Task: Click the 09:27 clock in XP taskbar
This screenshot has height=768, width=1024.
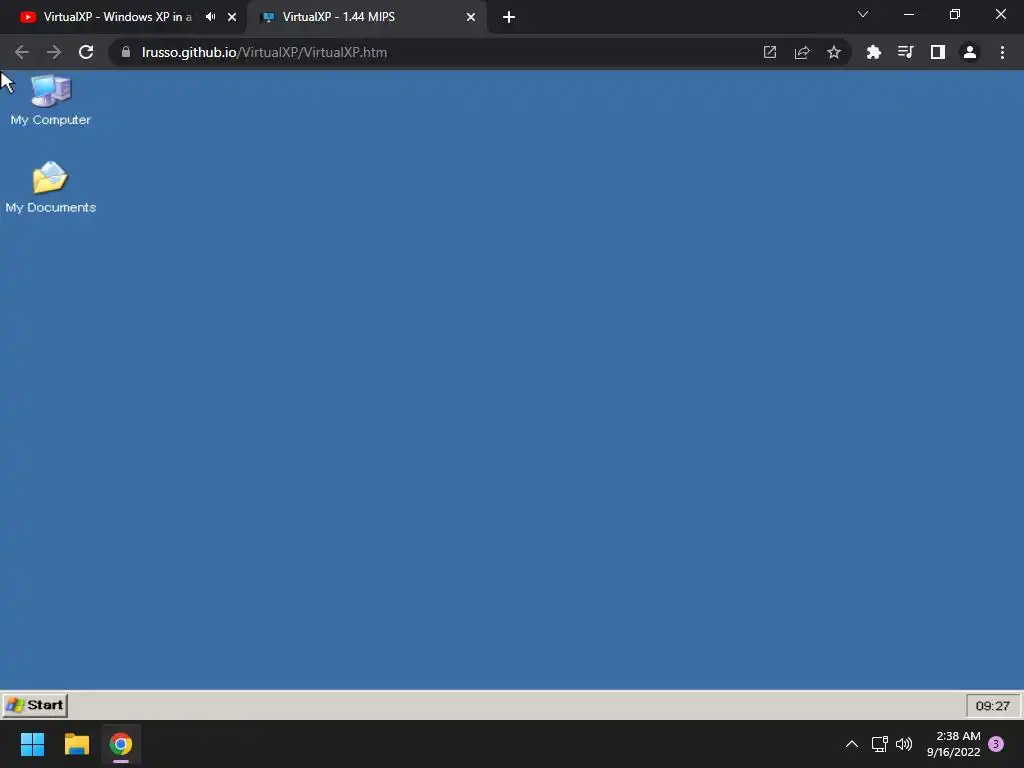Action: pos(993,705)
